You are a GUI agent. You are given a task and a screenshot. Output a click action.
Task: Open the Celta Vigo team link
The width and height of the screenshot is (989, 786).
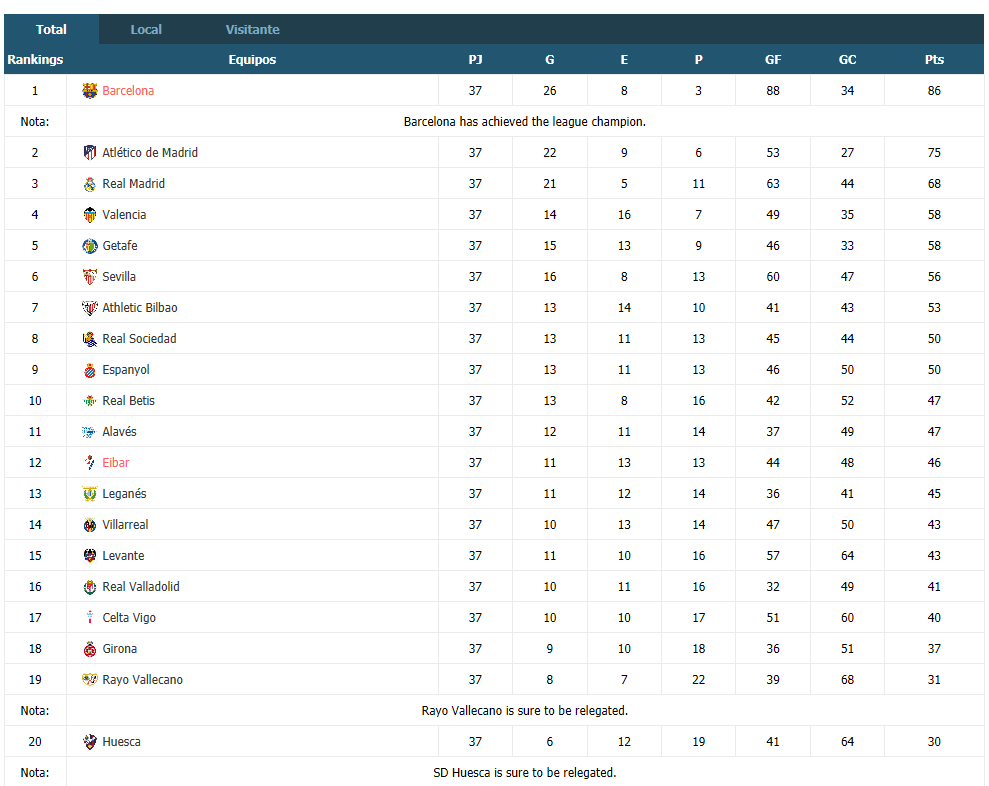(x=129, y=618)
